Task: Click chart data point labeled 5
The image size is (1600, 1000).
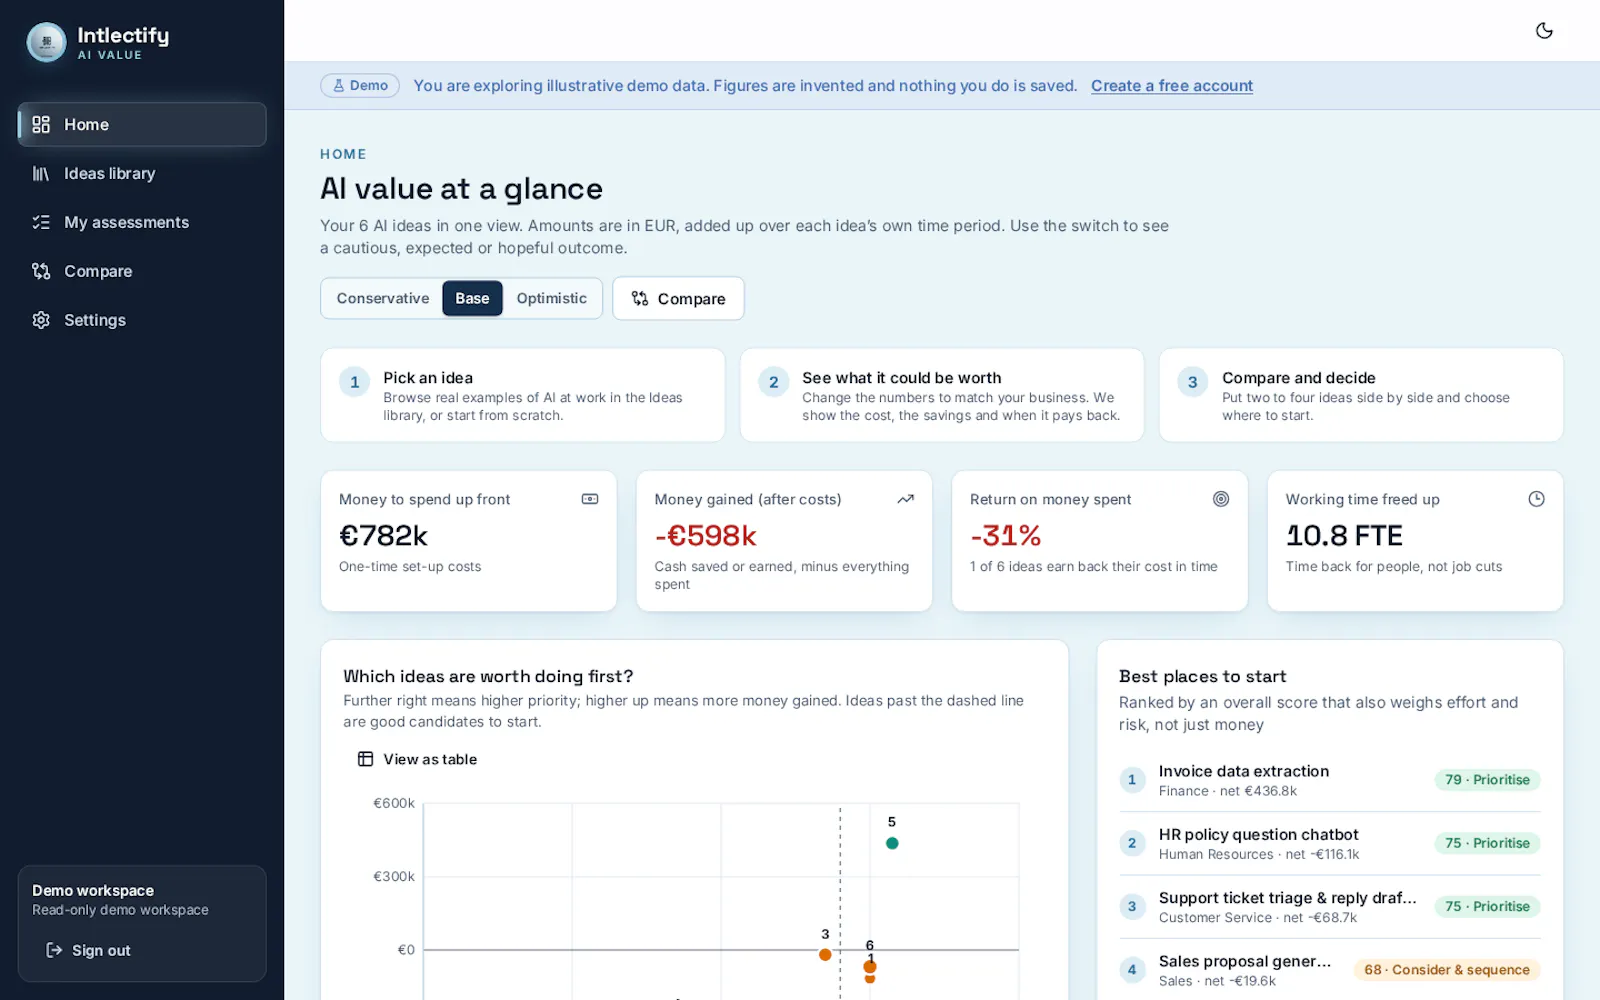Action: pos(892,843)
